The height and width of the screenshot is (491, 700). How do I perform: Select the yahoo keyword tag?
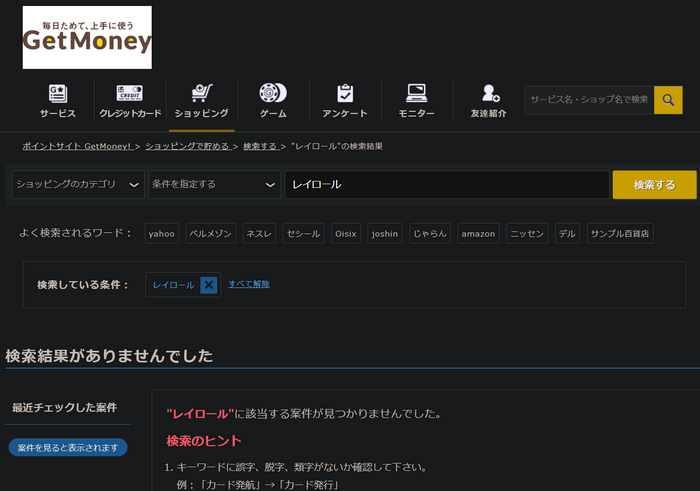coord(162,233)
